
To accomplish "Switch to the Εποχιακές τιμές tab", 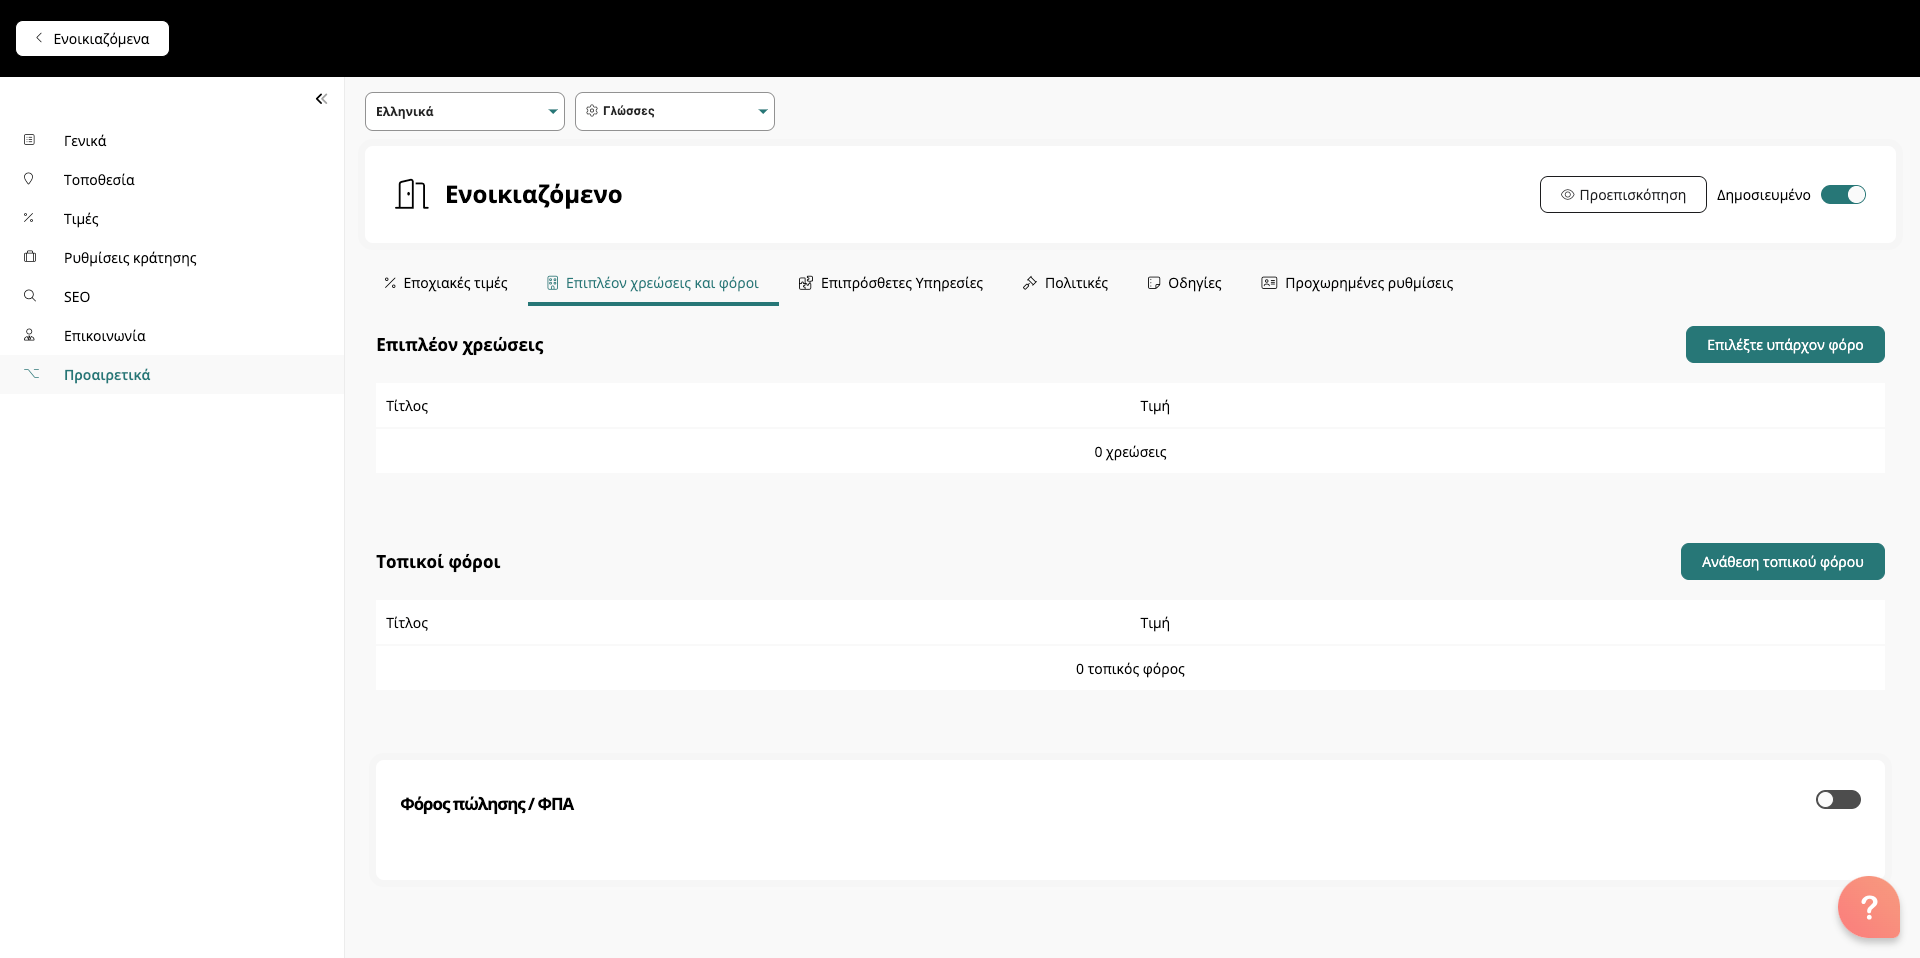I will (446, 283).
